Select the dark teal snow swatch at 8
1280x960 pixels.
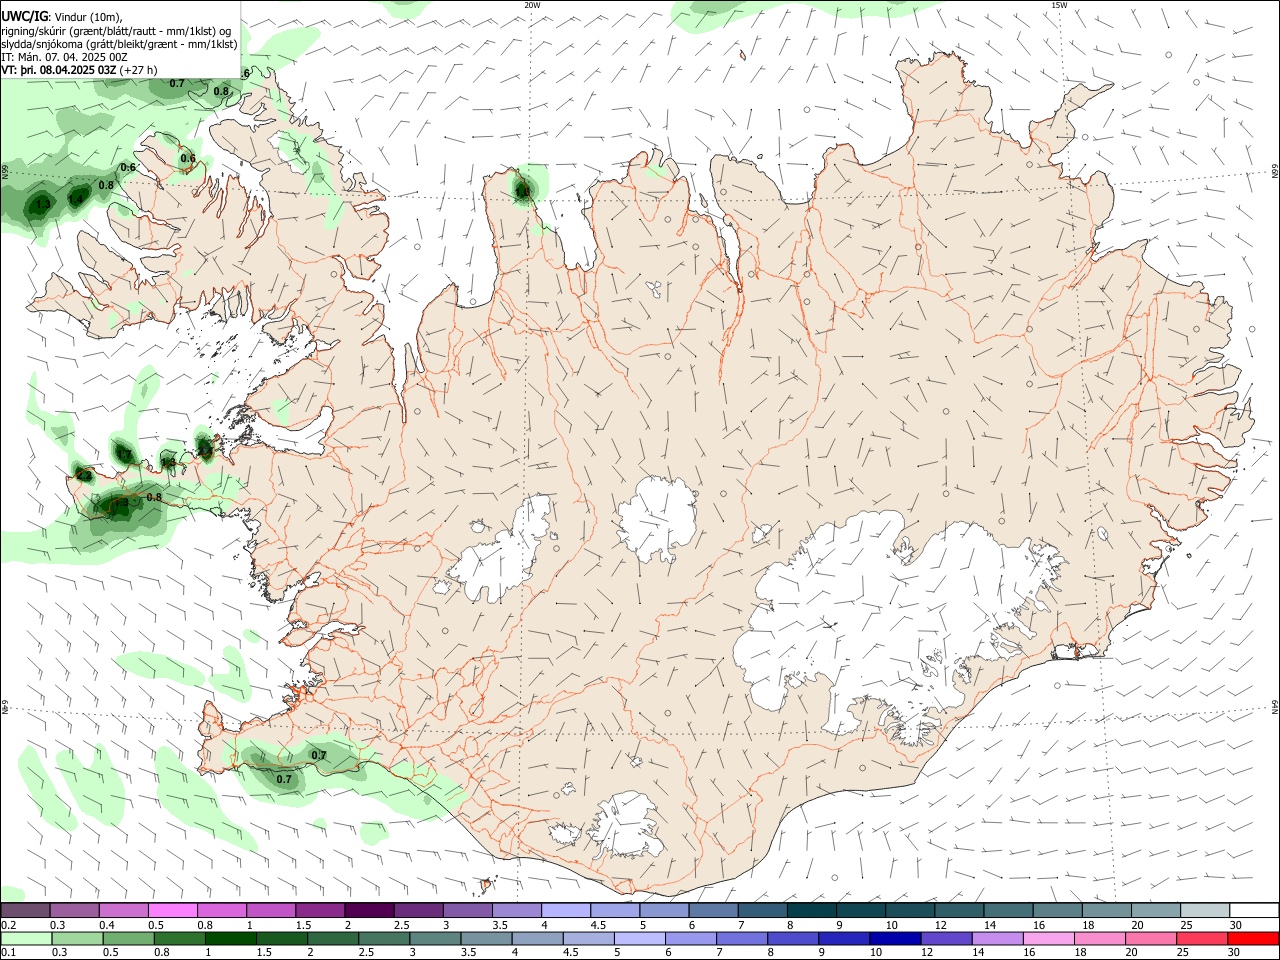811,911
